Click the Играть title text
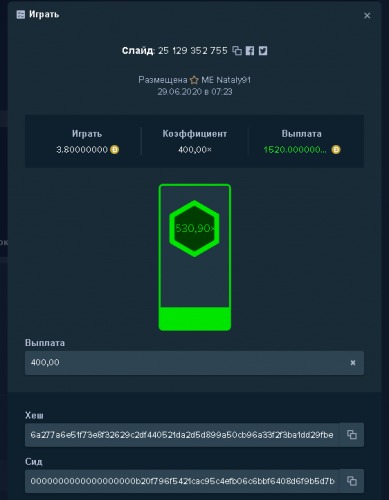 44,14
